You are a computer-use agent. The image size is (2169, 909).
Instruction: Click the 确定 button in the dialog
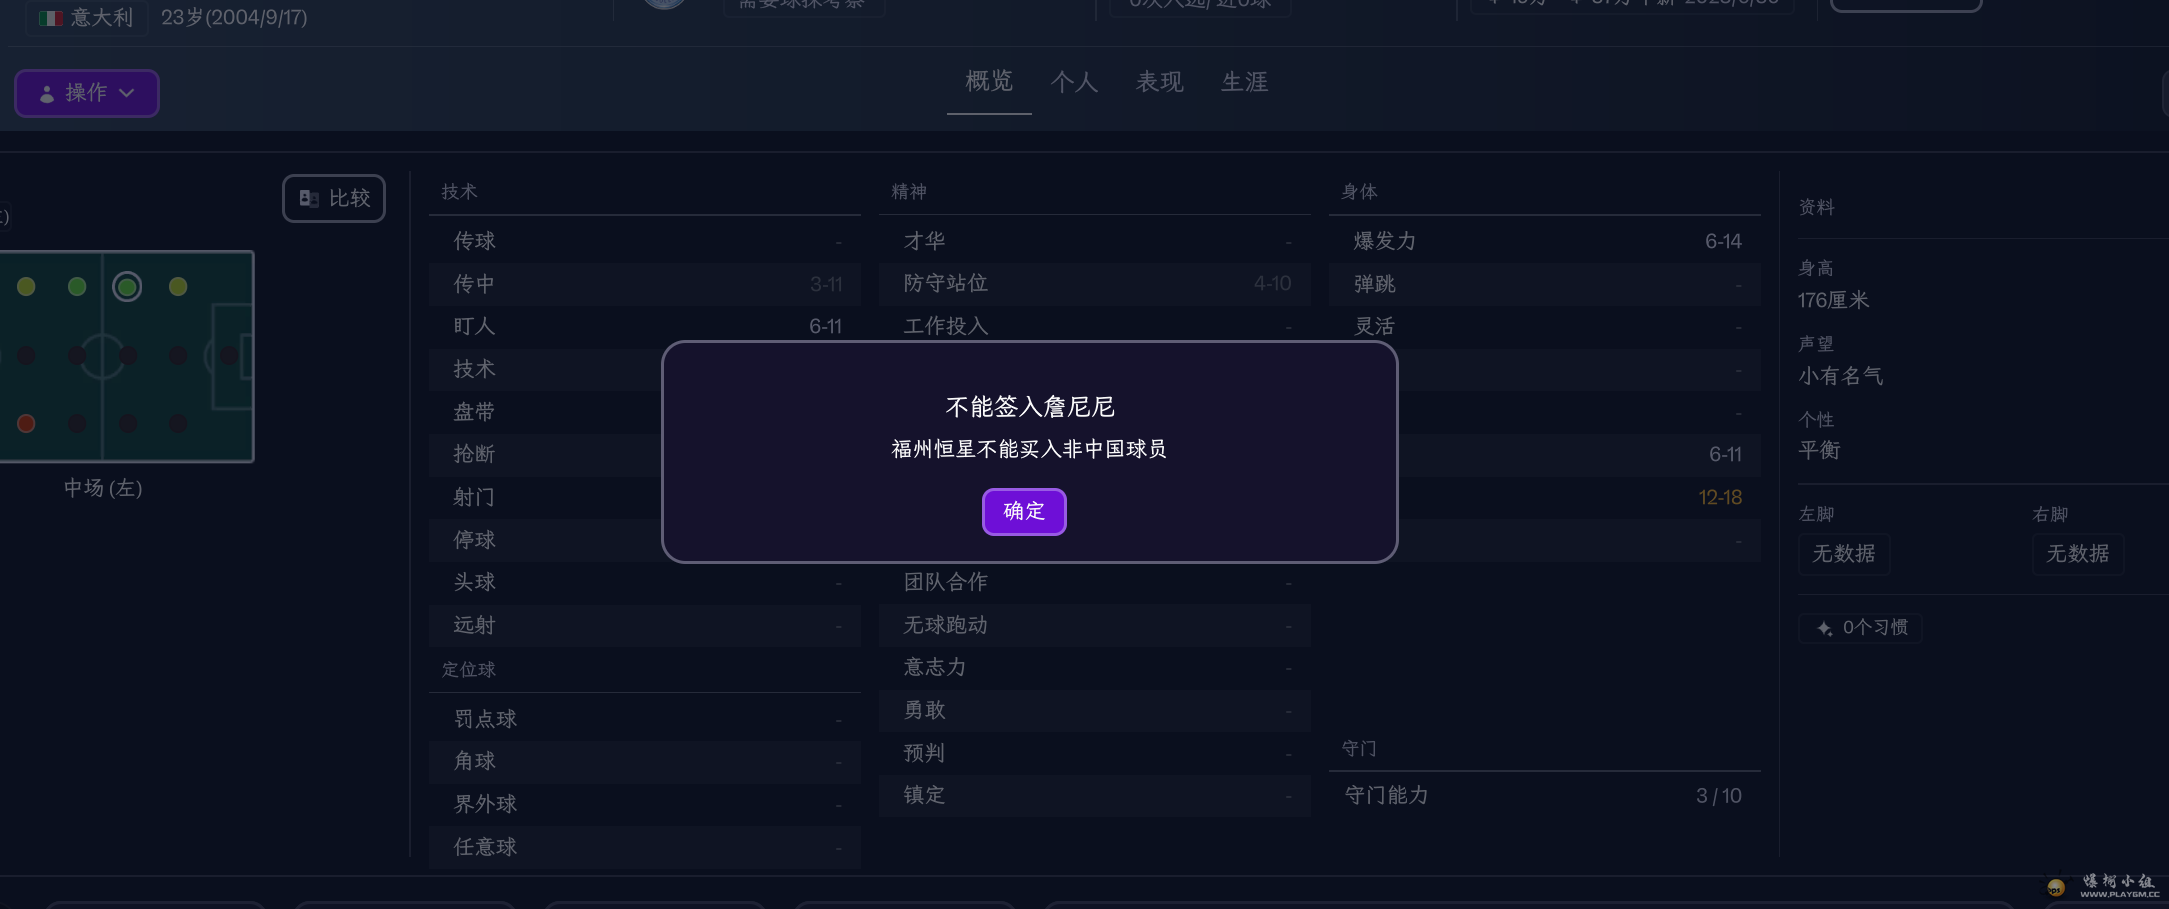pos(1023,511)
